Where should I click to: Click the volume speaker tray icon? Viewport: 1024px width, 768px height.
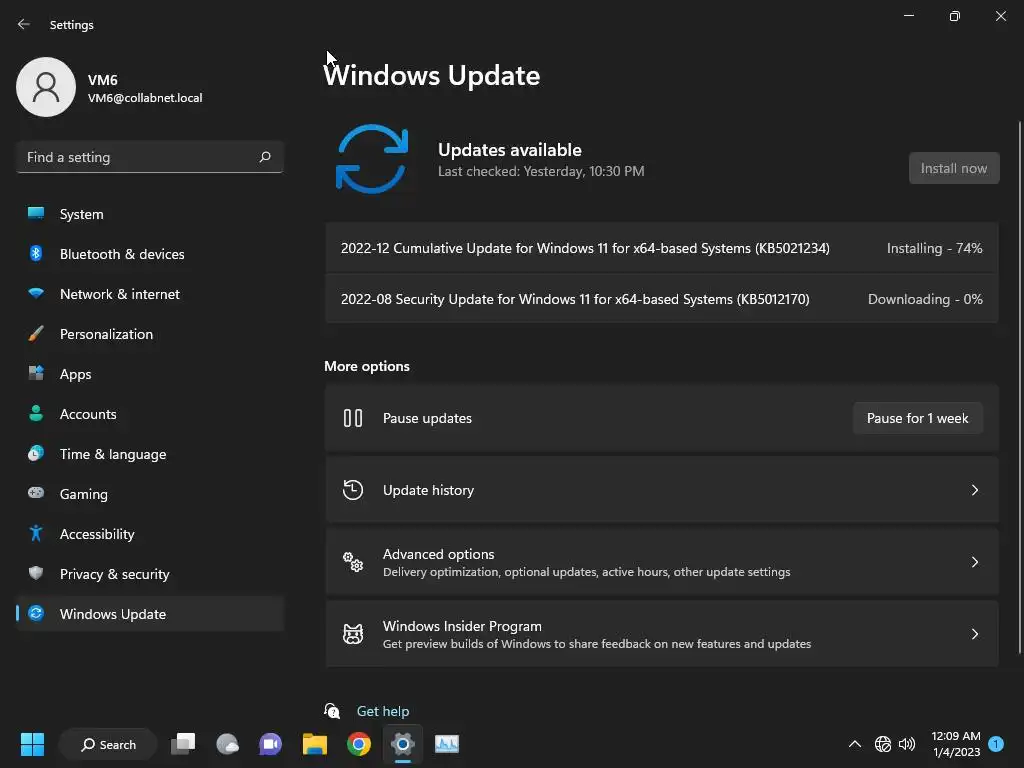click(906, 744)
